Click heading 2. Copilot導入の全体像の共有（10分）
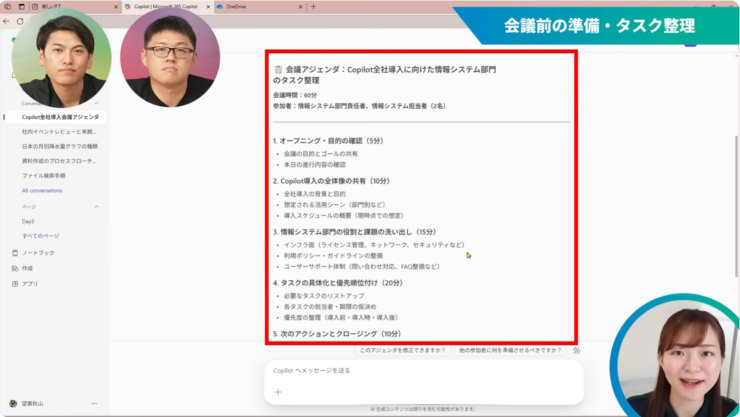The image size is (740, 417). pos(331,181)
